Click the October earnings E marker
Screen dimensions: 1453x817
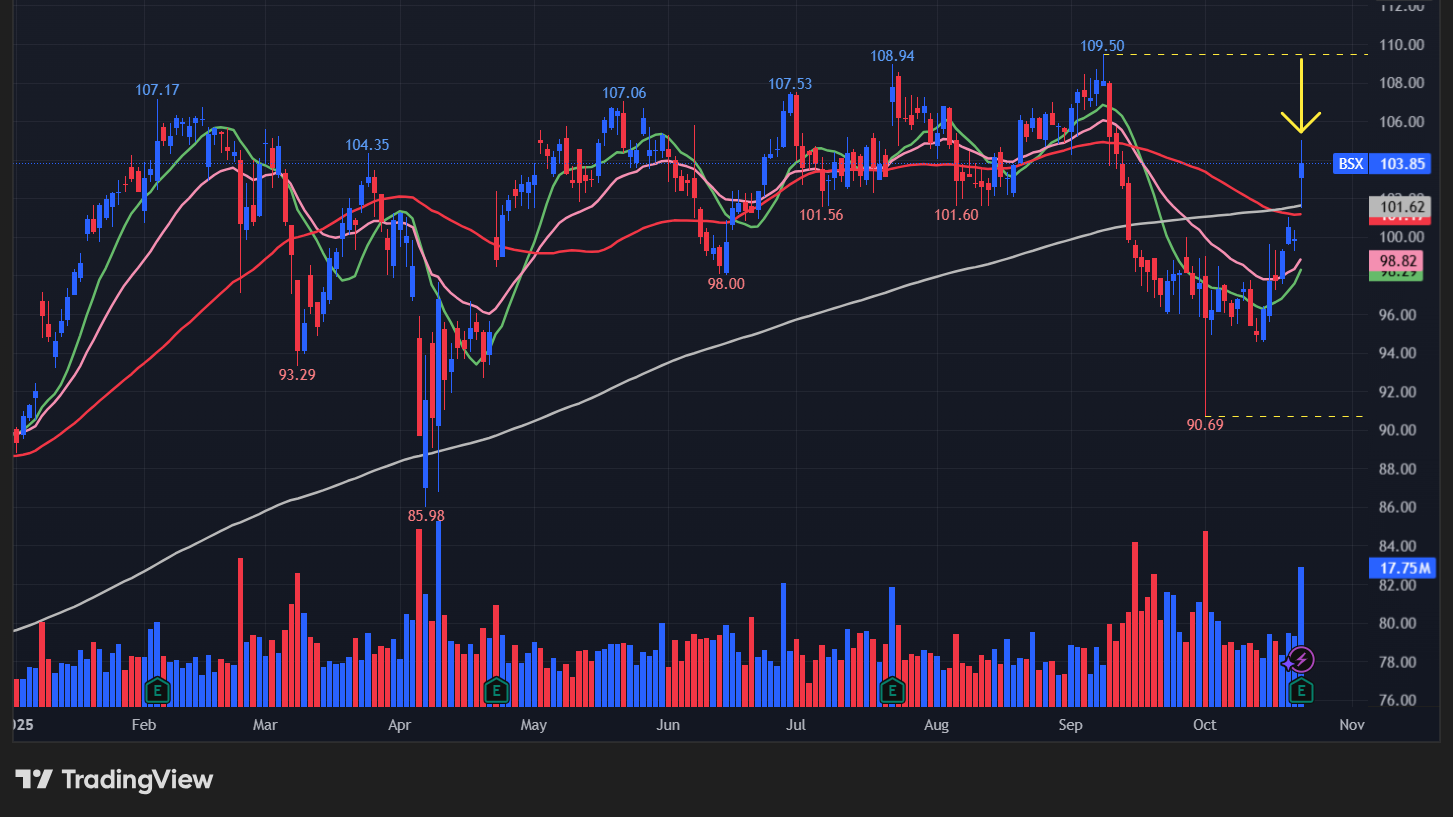click(1301, 689)
